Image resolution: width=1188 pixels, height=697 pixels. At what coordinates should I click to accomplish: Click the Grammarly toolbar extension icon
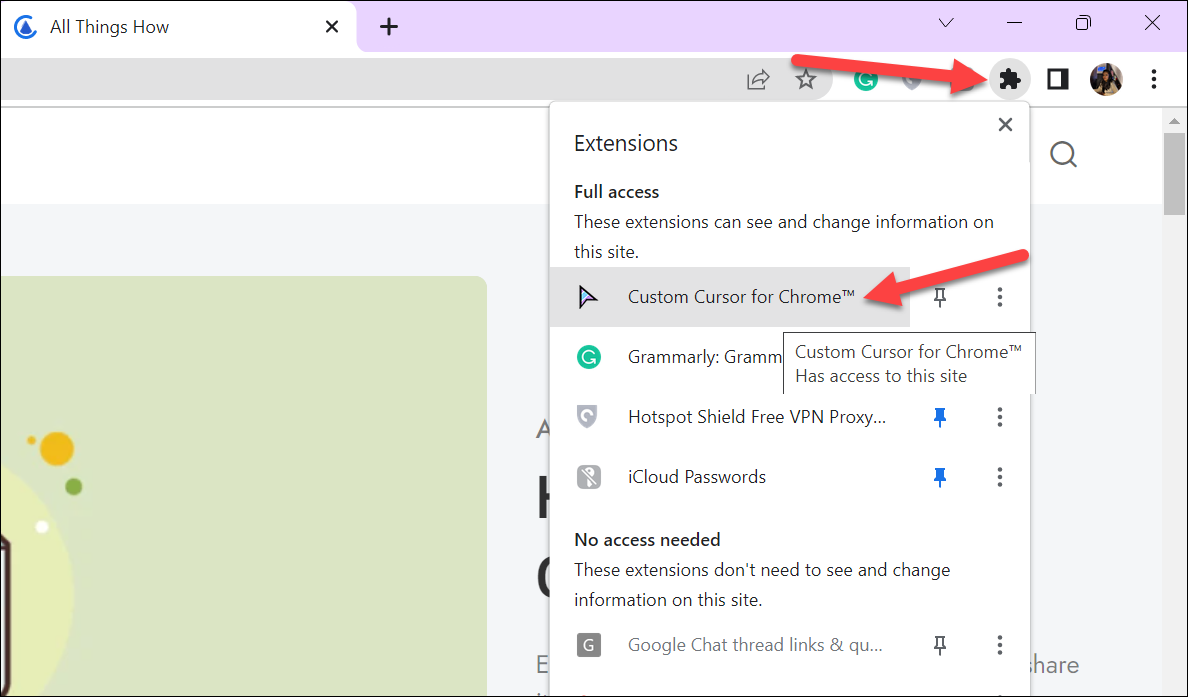[865, 79]
